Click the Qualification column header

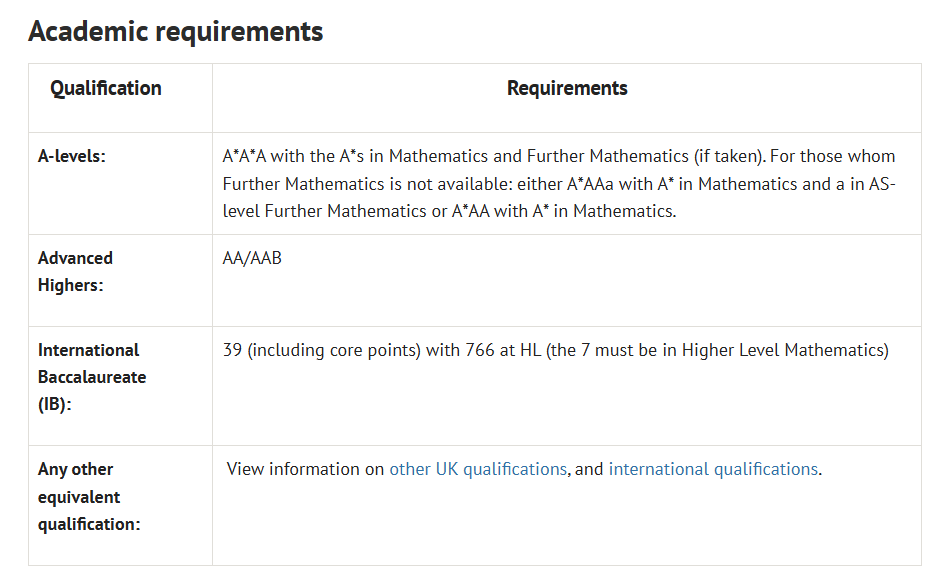(106, 88)
